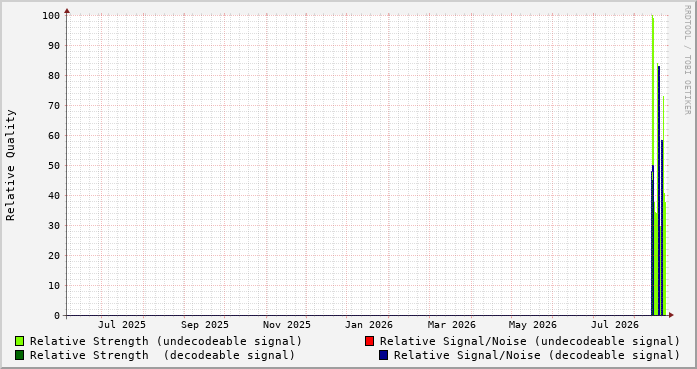The width and height of the screenshot is (697, 369).
Task: Click the Relative Quality y-axis title
Action: click(x=11, y=165)
